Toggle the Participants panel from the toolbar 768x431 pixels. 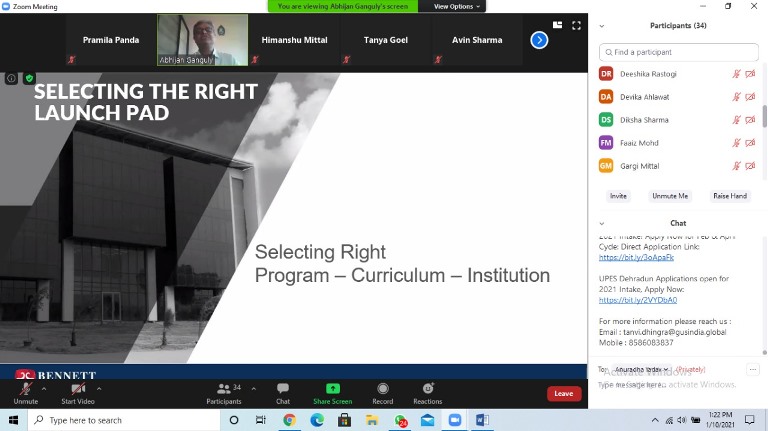pyautogui.click(x=224, y=388)
